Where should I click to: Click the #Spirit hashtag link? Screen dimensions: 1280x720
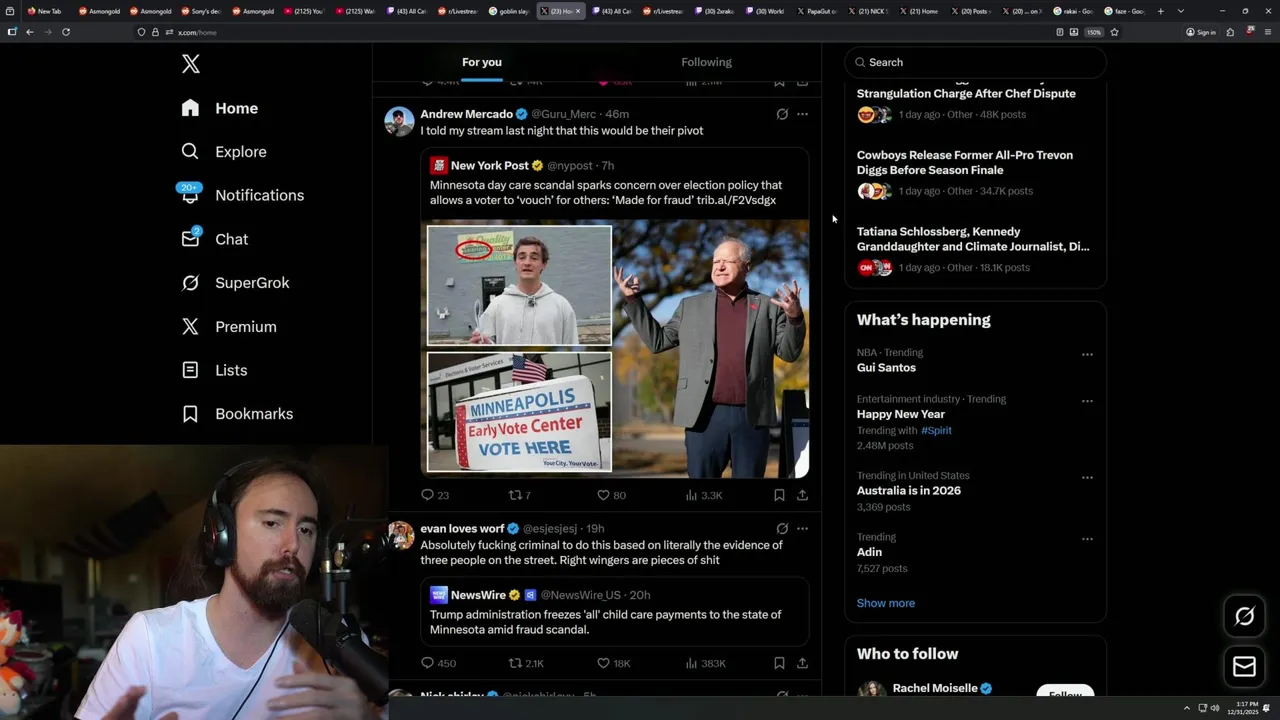tap(937, 430)
